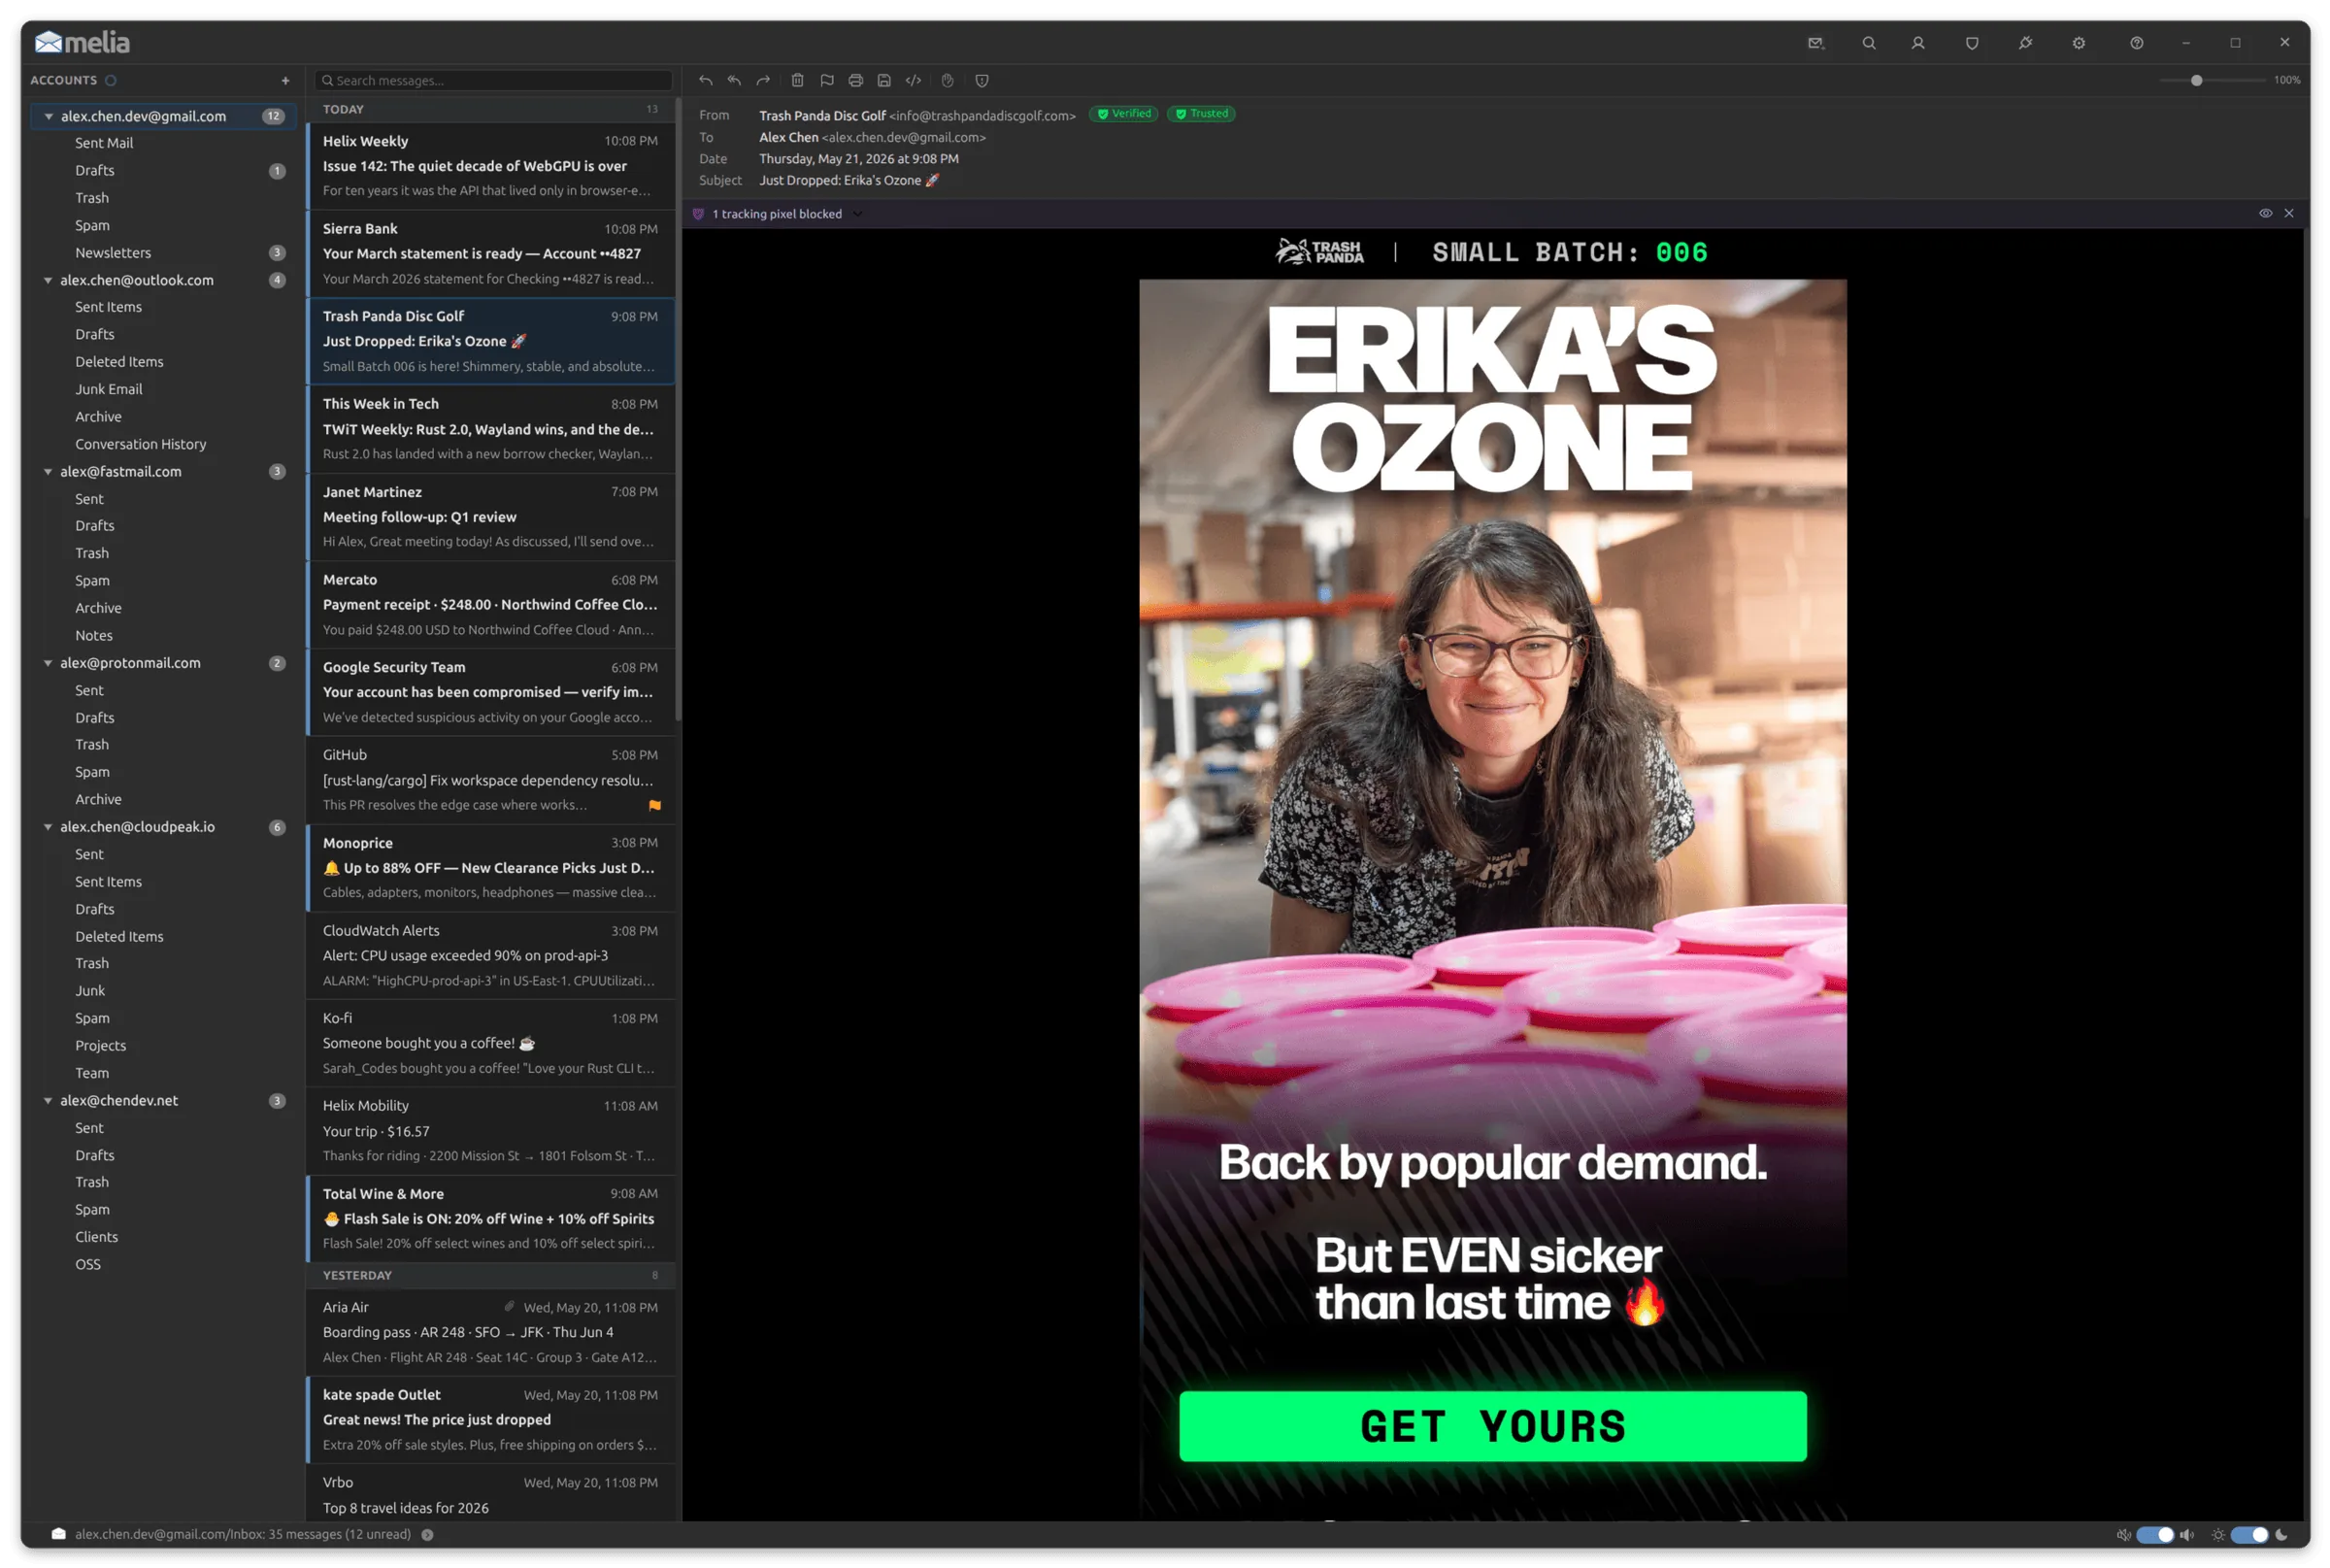Image resolution: width=2330 pixels, height=1568 pixels.
Task: Click the message list scrollbar
Action: 678,410
